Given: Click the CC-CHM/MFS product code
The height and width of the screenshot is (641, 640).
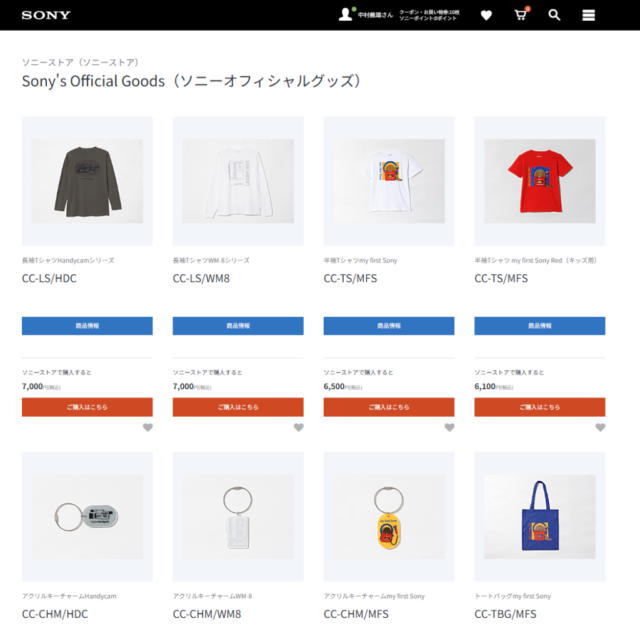Looking at the screenshot, I should pyautogui.click(x=356, y=614).
